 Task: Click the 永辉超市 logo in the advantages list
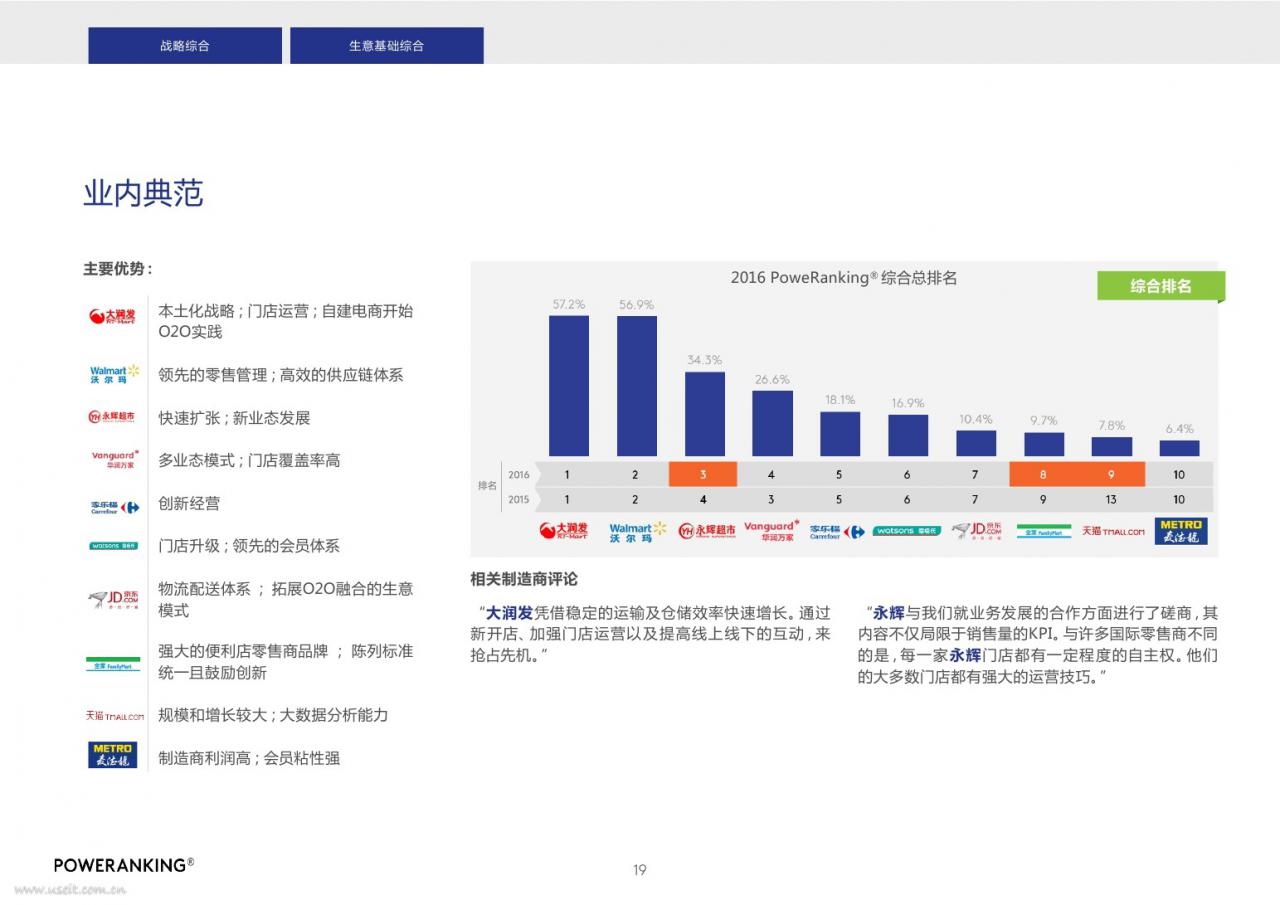pos(112,417)
